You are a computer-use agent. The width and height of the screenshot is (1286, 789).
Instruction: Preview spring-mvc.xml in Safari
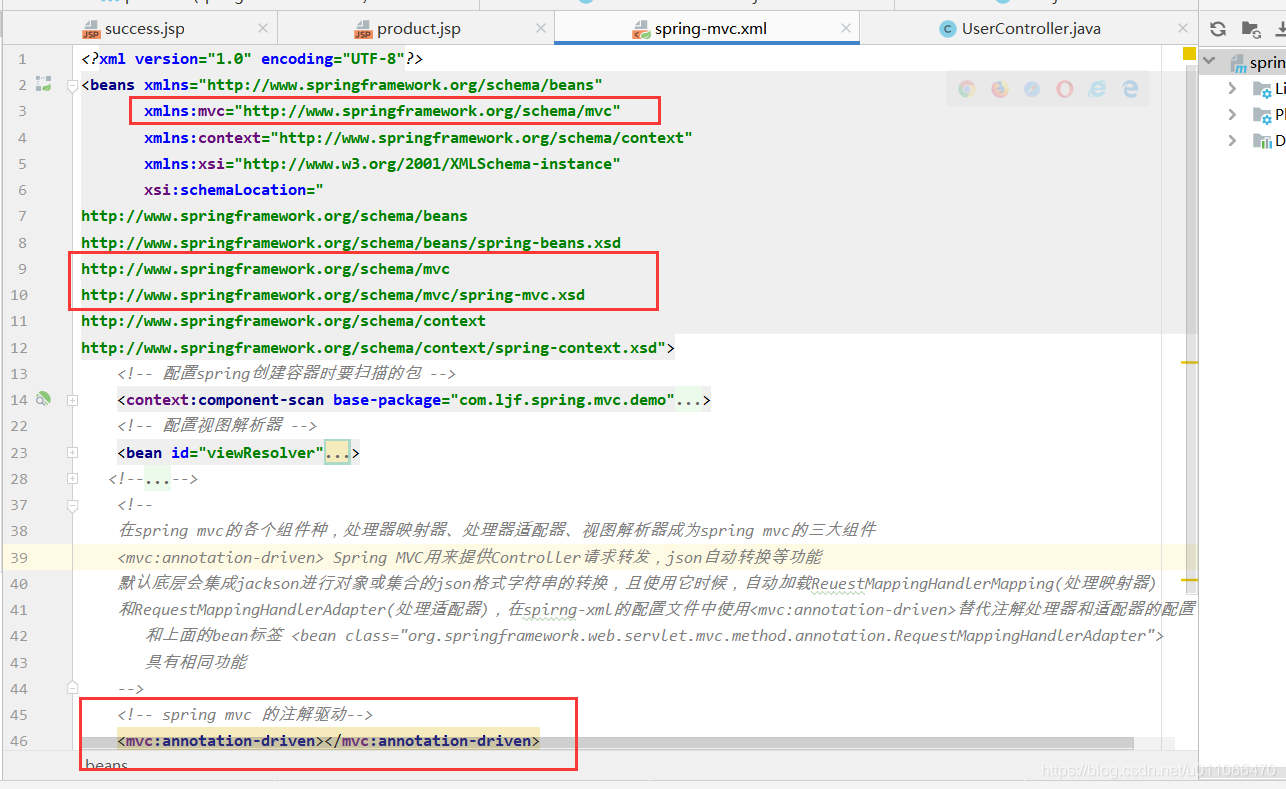click(1031, 89)
